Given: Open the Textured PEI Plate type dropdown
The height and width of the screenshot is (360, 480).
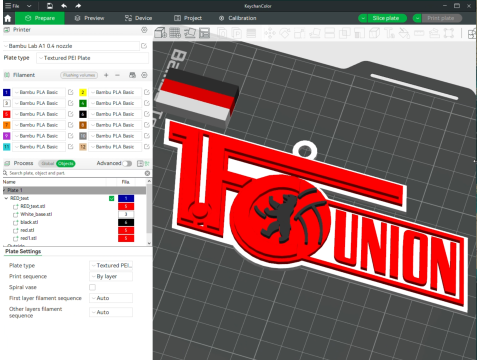Looking at the screenshot, I should pyautogui.click(x=92, y=58).
